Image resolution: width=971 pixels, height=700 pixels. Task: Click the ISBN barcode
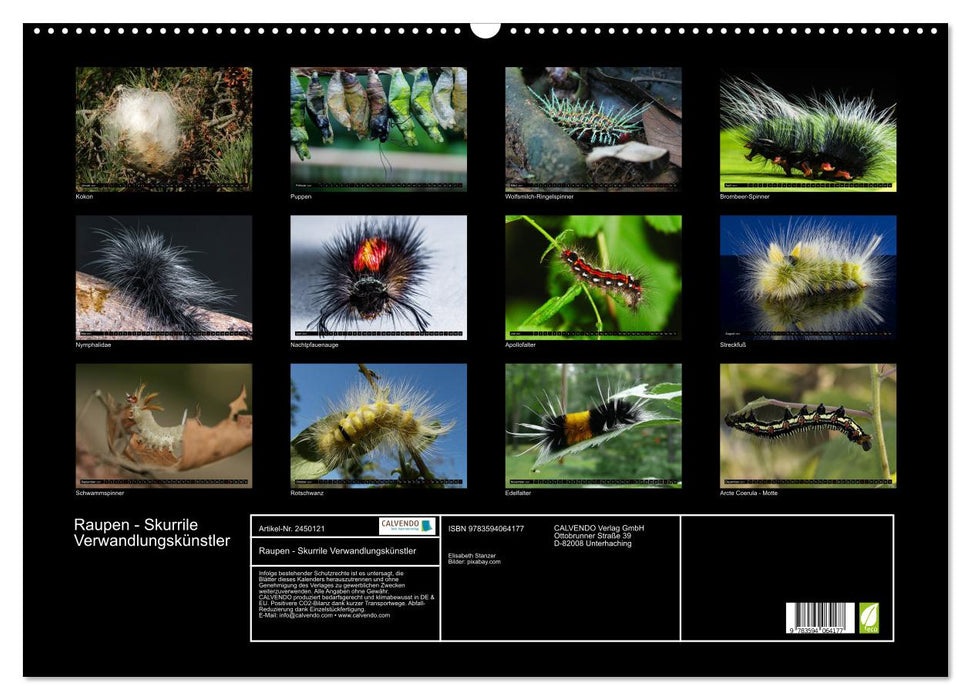(820, 618)
